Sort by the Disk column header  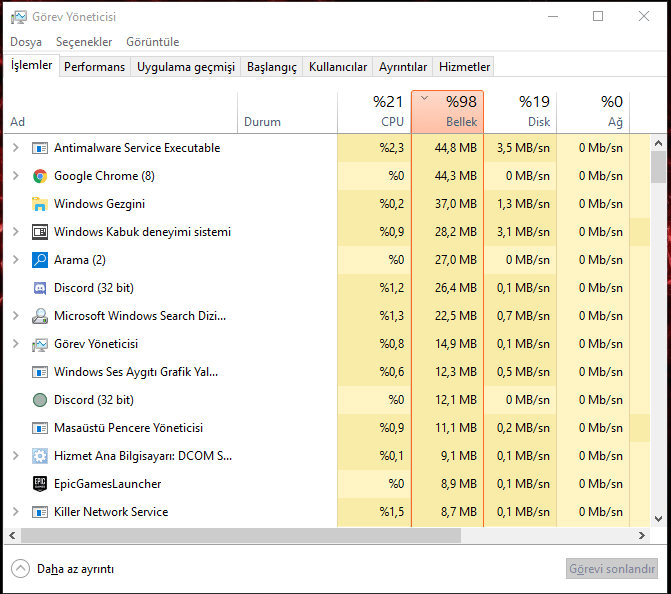520,112
